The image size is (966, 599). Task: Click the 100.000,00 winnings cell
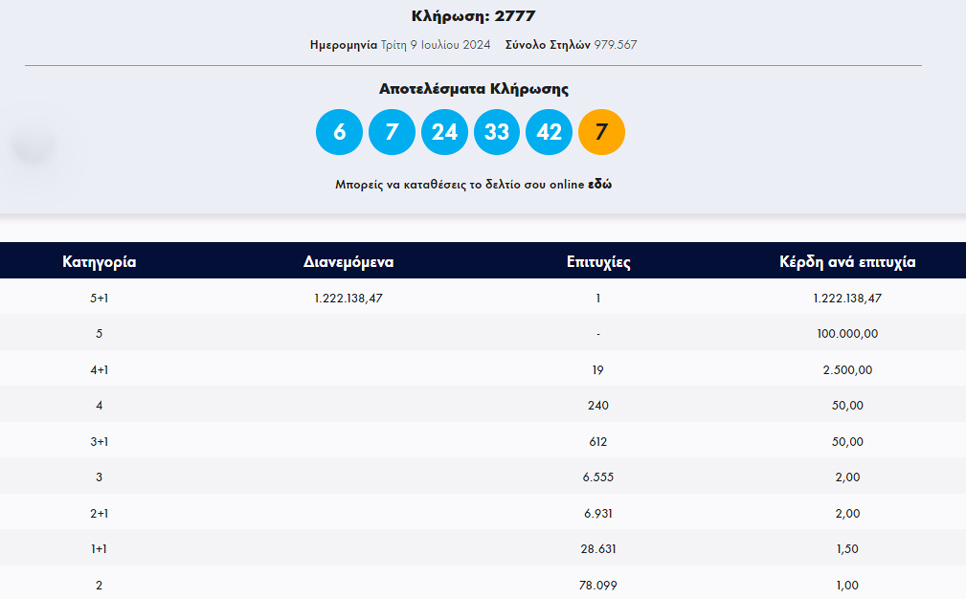click(847, 334)
